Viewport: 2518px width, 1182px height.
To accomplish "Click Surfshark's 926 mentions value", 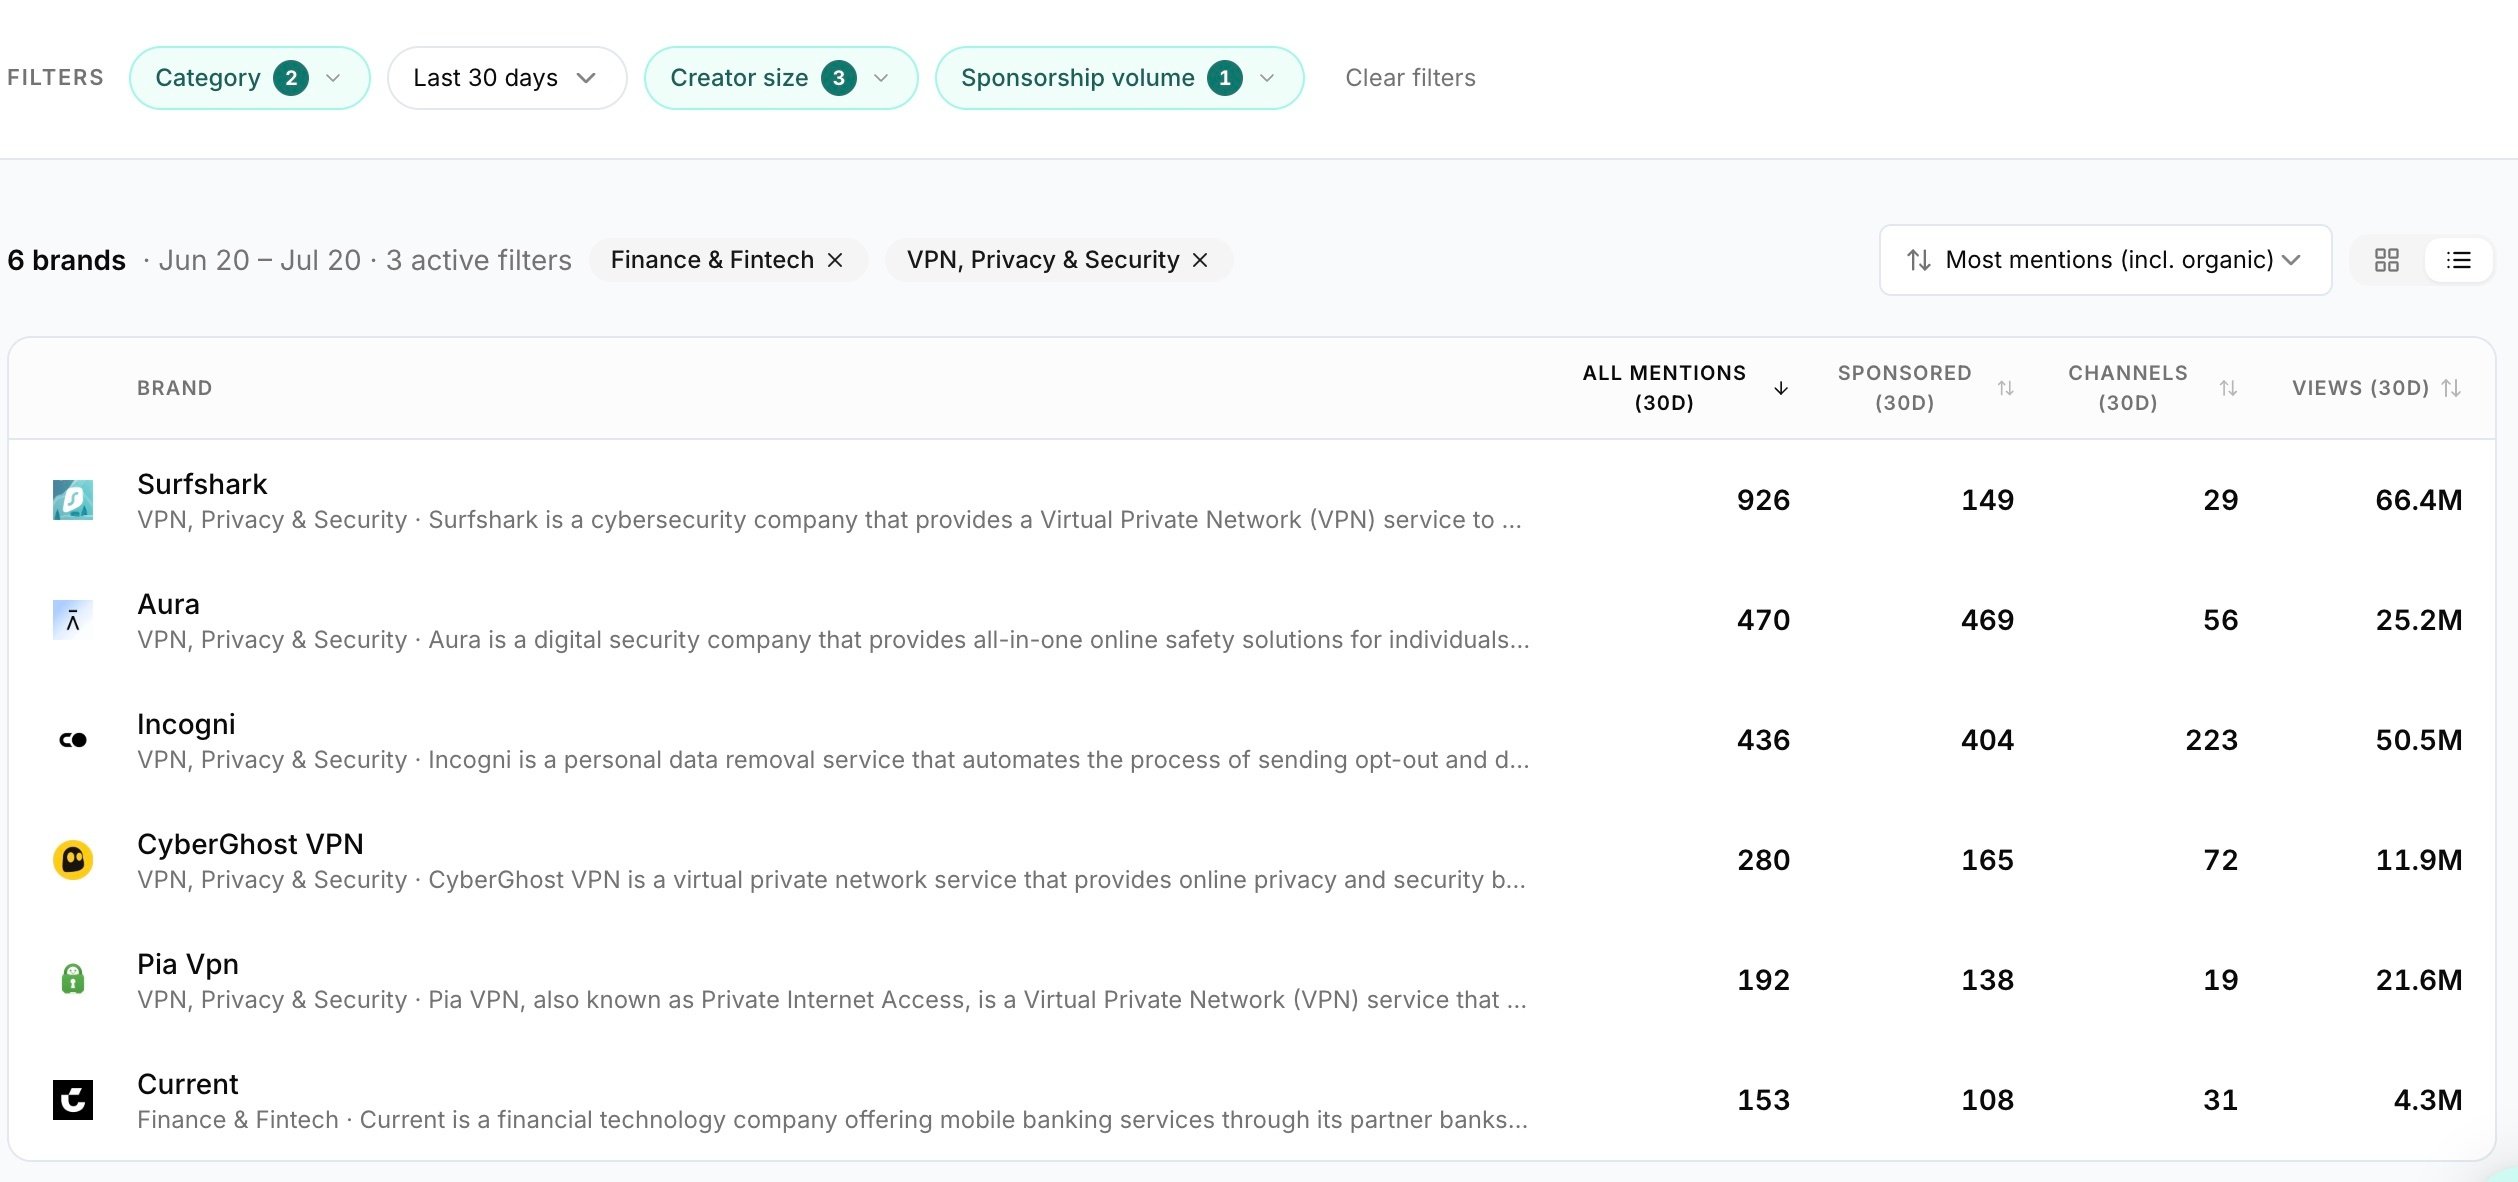I will pos(1763,500).
